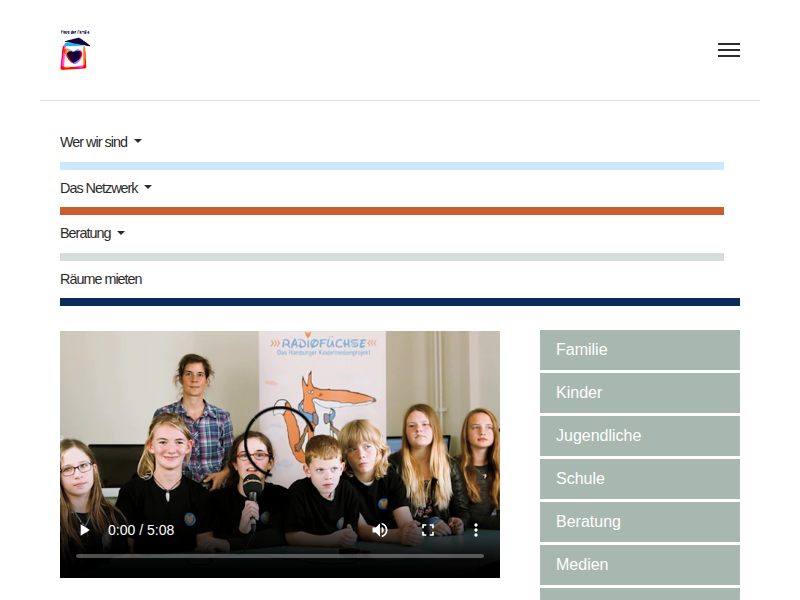This screenshot has height=600, width=800.
Task: Play the Radiofüchse video
Action: point(84,530)
